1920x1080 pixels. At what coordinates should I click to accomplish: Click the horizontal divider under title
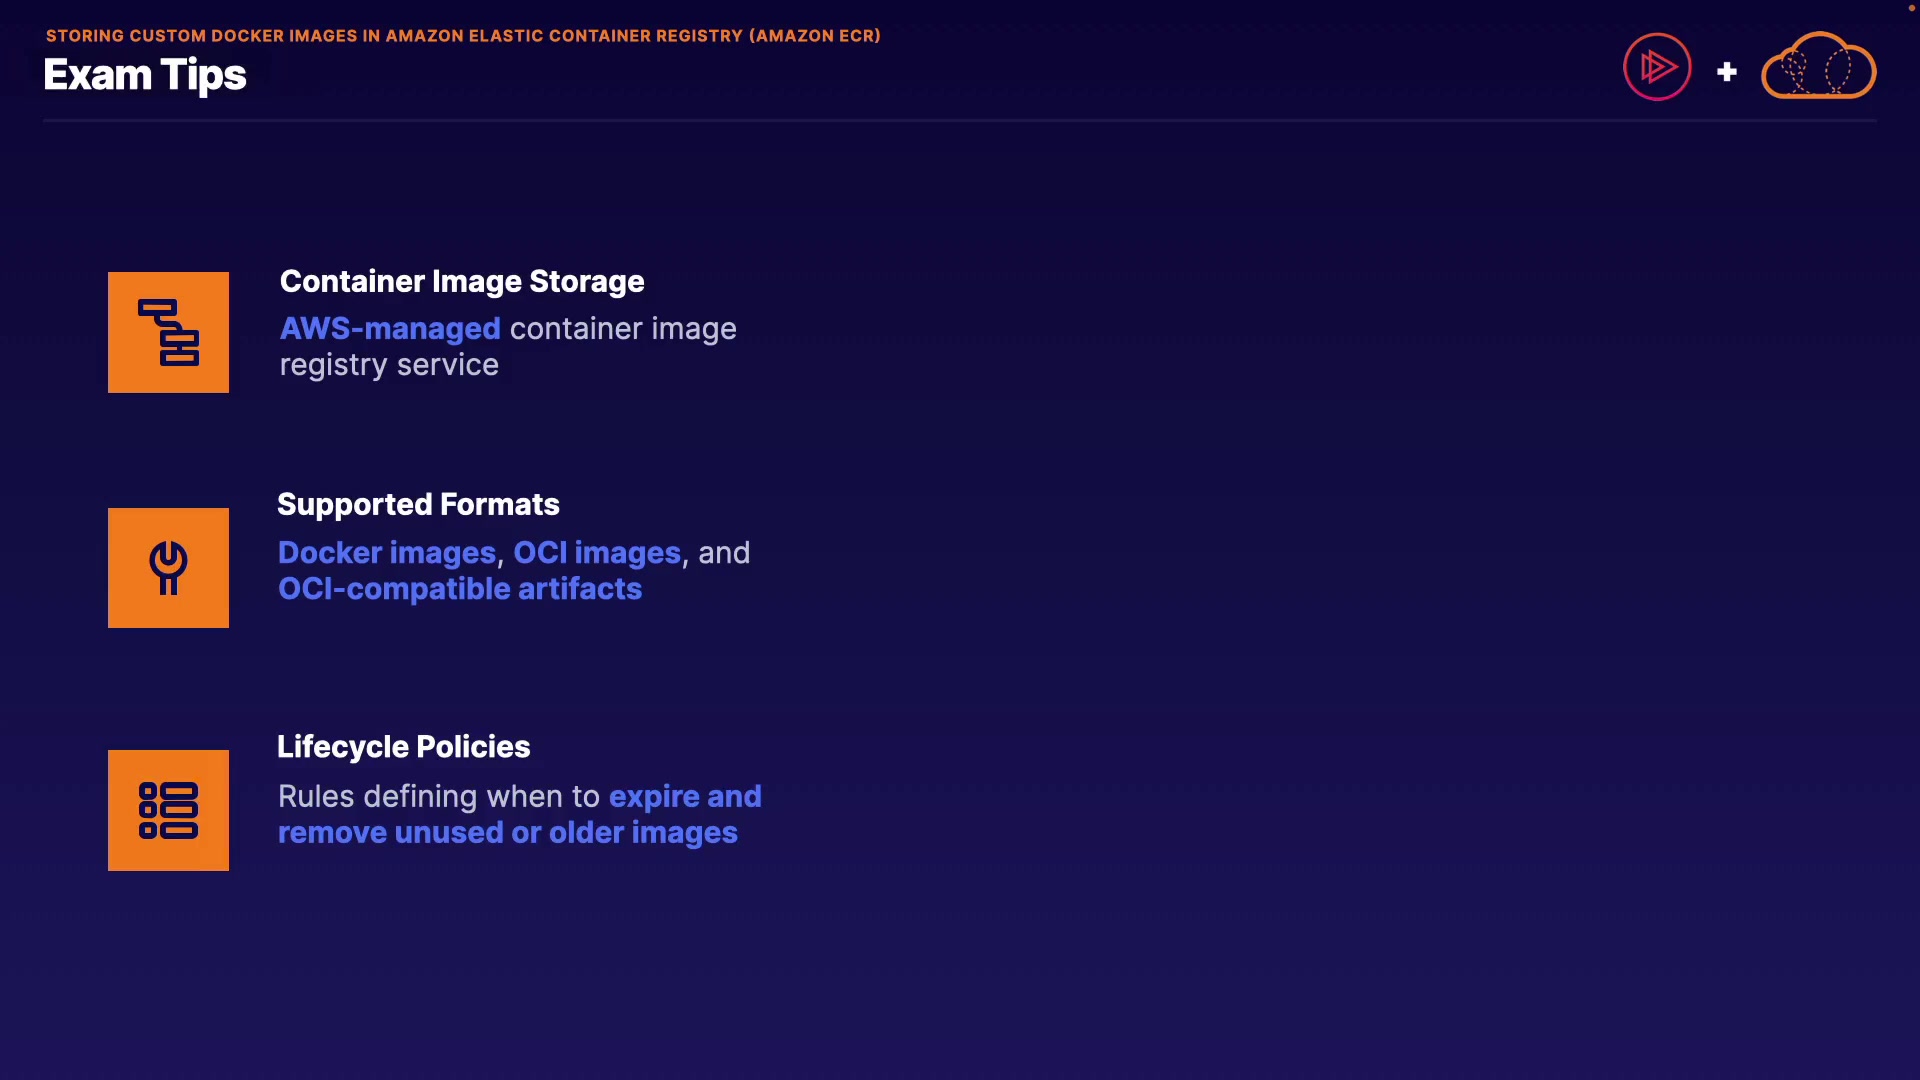pos(960,121)
